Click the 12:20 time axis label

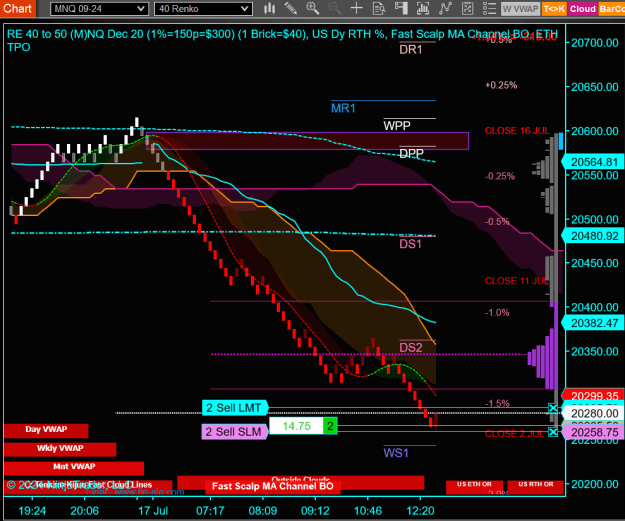420,511
